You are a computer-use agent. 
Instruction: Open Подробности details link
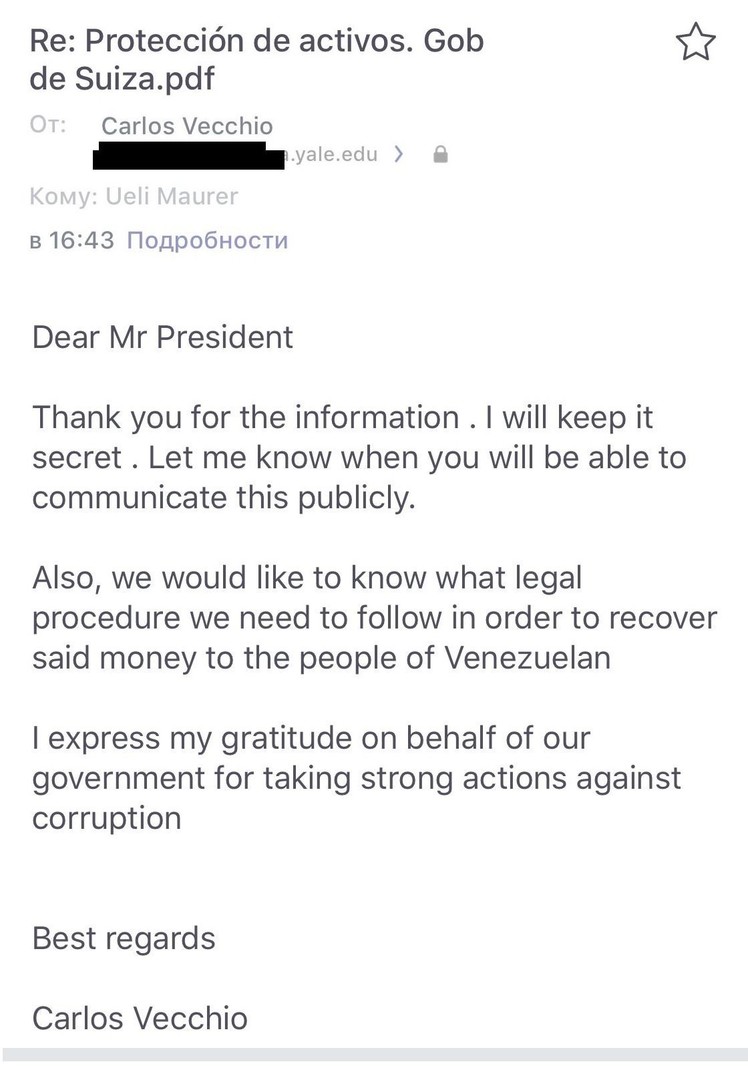click(207, 240)
